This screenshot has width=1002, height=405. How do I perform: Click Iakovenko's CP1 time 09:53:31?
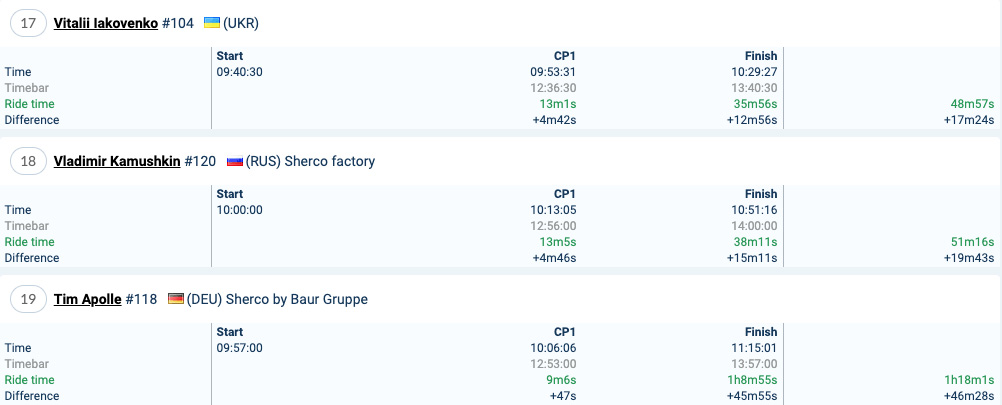click(x=553, y=72)
